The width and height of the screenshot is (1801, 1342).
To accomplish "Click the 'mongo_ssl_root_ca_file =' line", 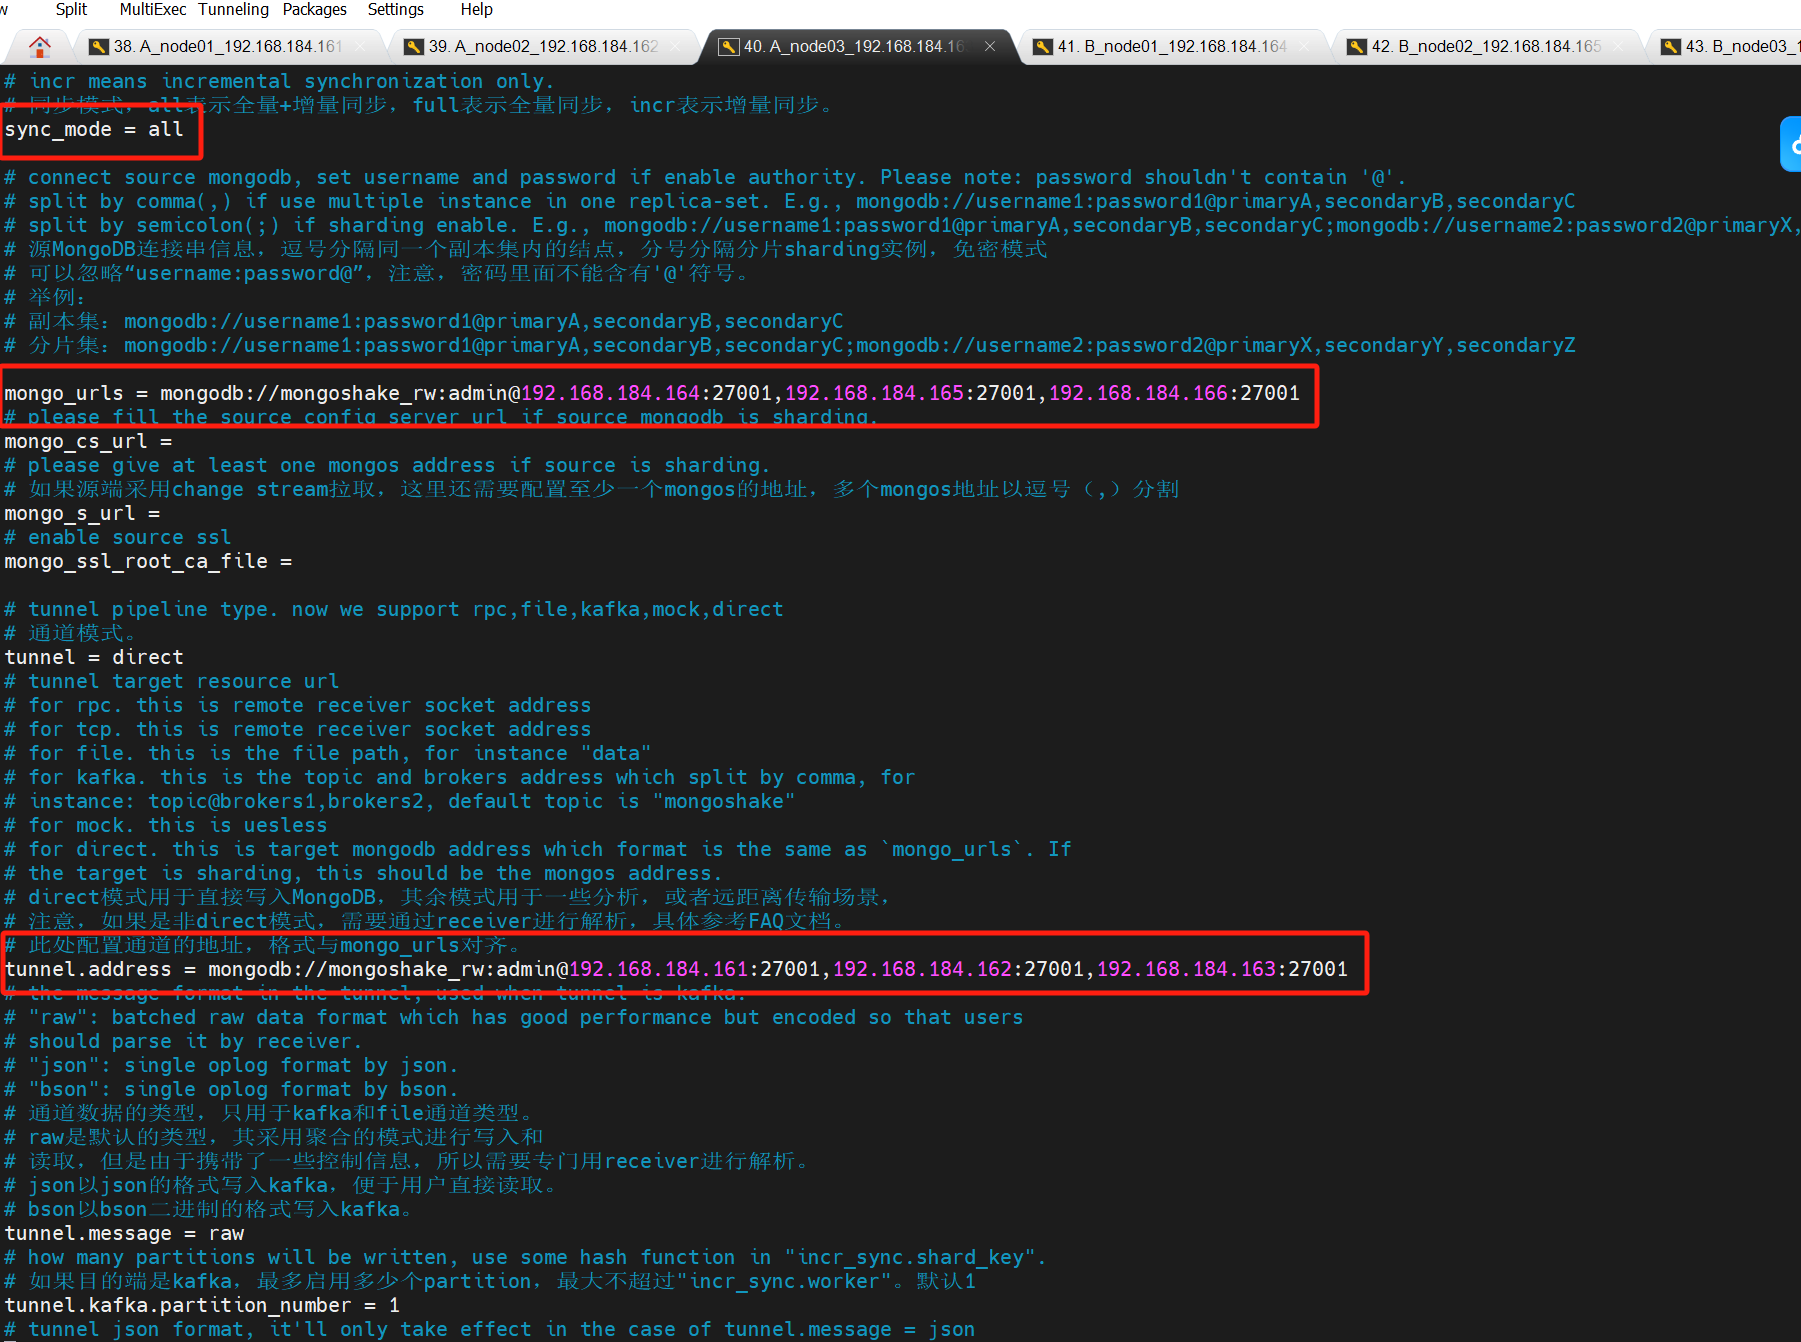I will coord(148,561).
